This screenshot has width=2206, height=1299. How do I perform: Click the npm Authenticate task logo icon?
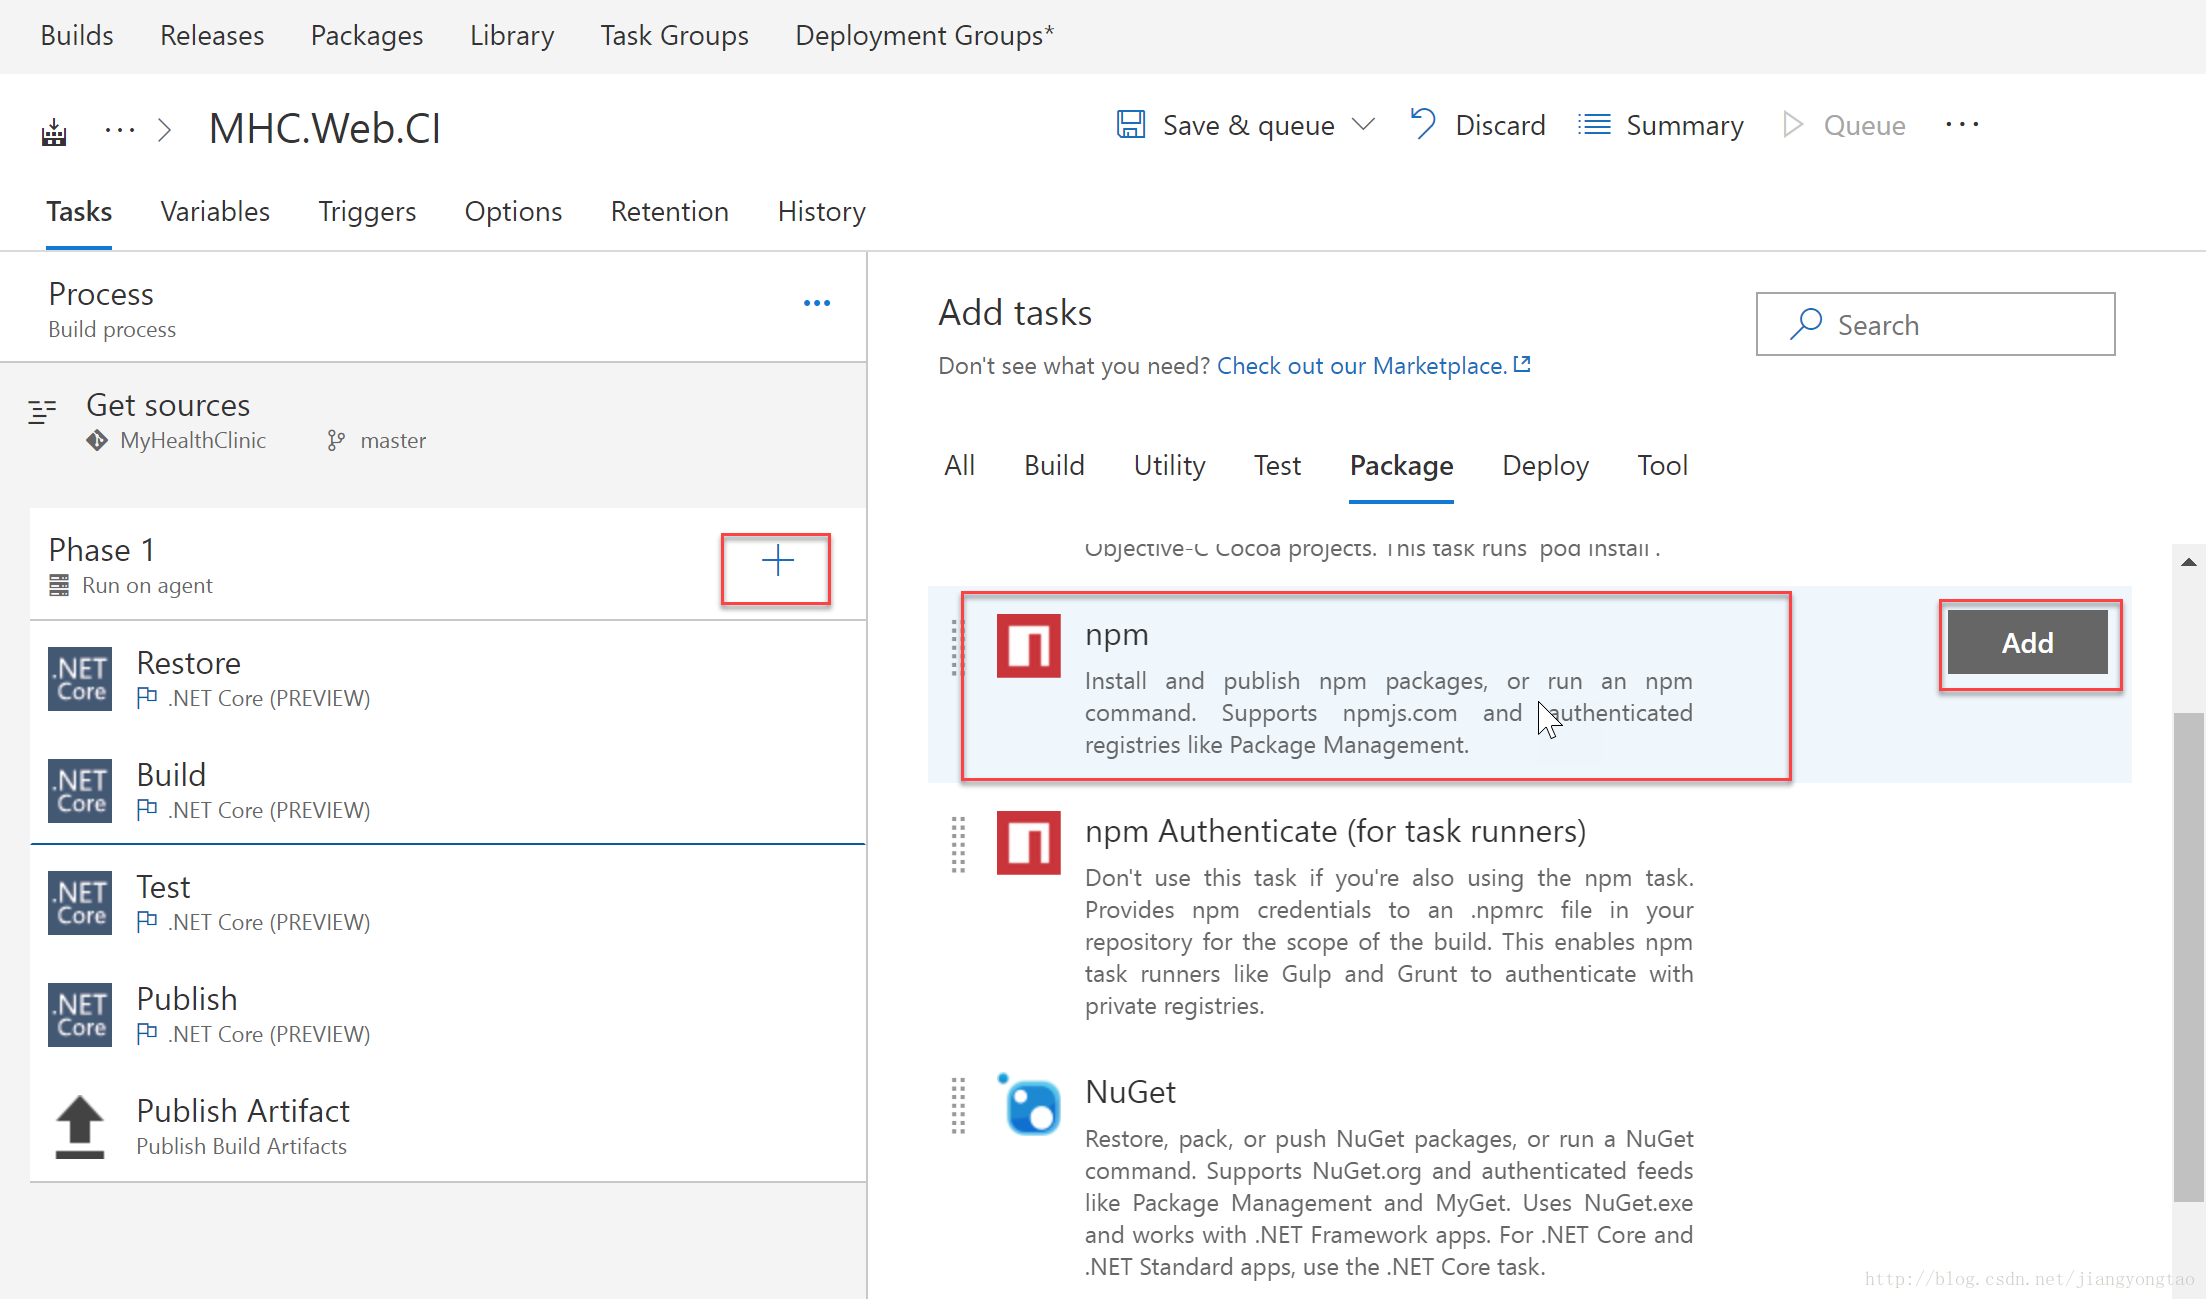point(1028,843)
